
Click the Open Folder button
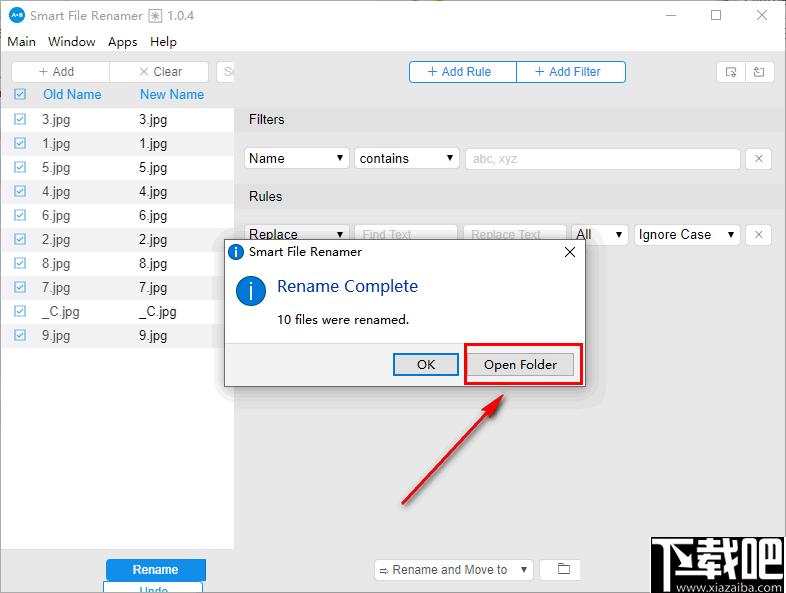click(x=520, y=365)
